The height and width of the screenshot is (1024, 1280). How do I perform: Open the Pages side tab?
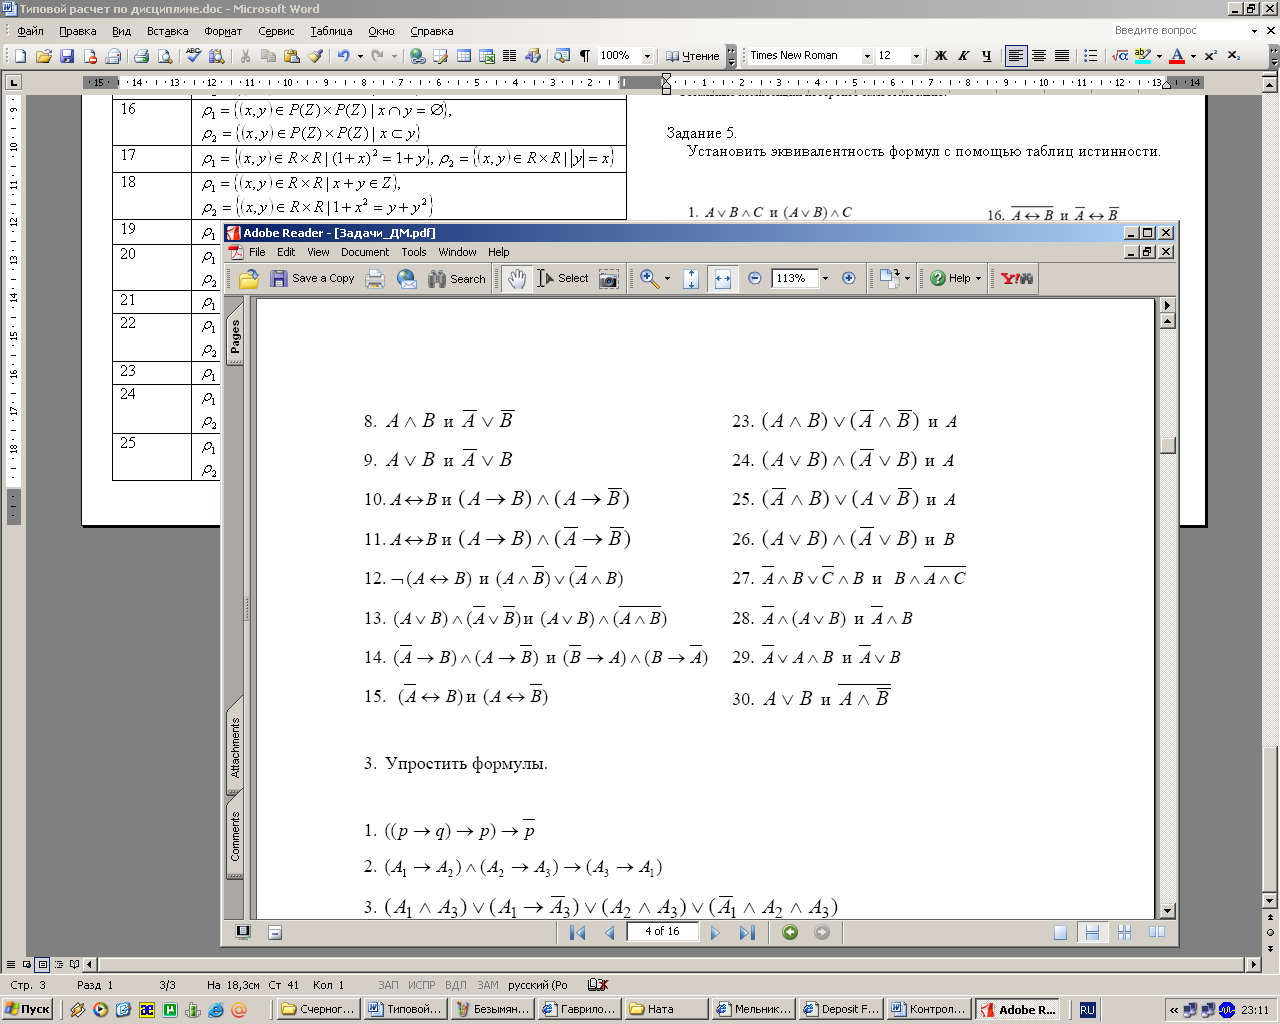coord(235,336)
